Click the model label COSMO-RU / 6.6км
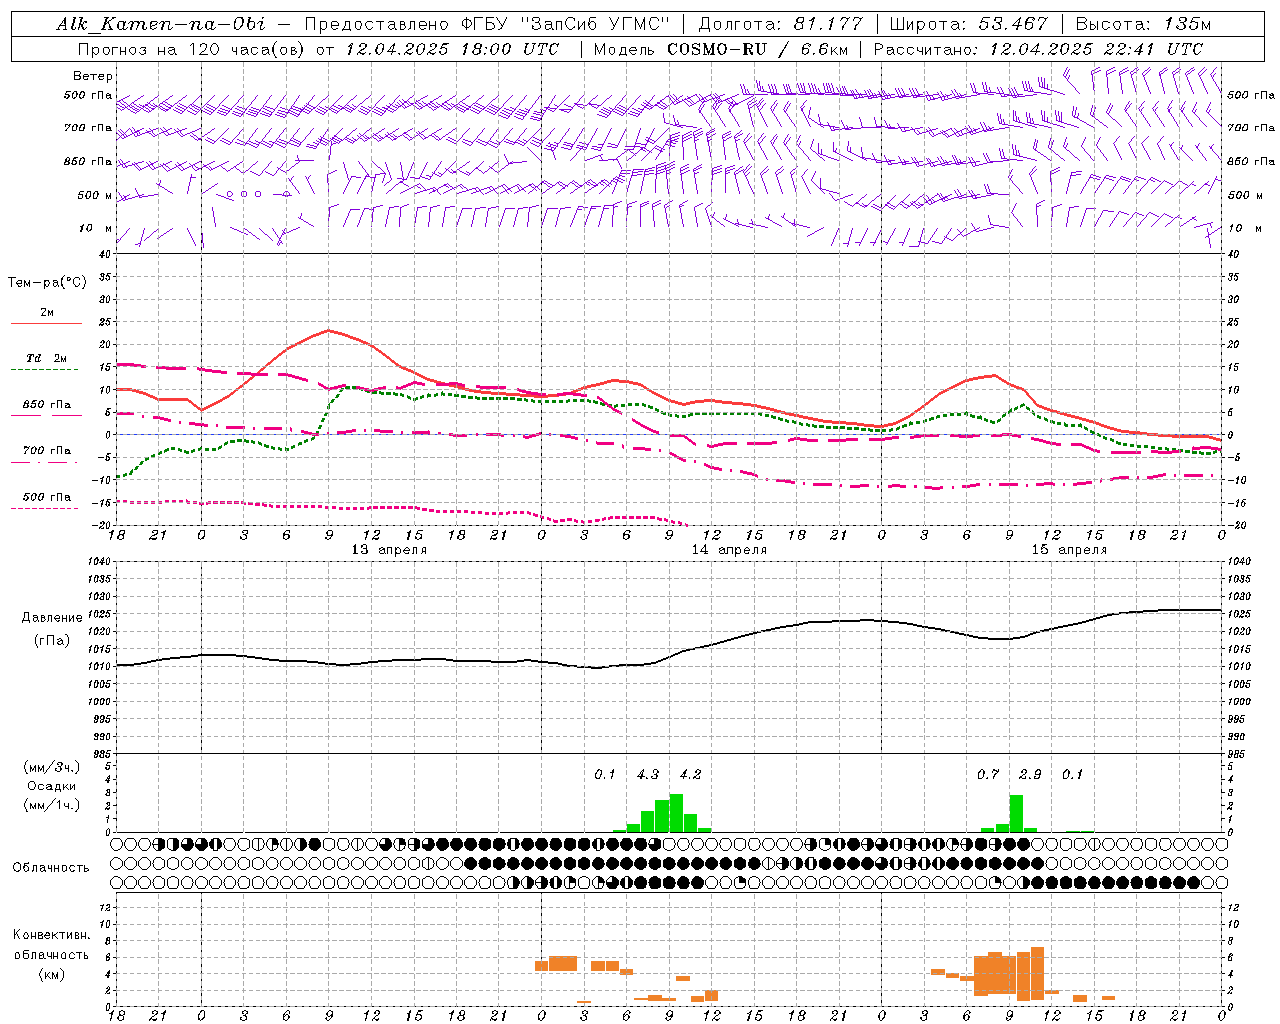The image size is (1280, 1024). 758,49
